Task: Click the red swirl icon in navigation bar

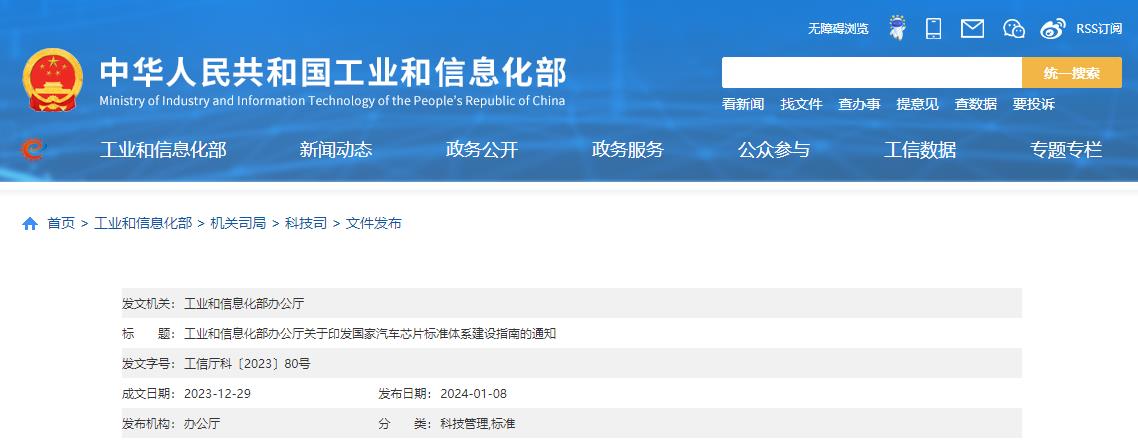Action: 33,150
